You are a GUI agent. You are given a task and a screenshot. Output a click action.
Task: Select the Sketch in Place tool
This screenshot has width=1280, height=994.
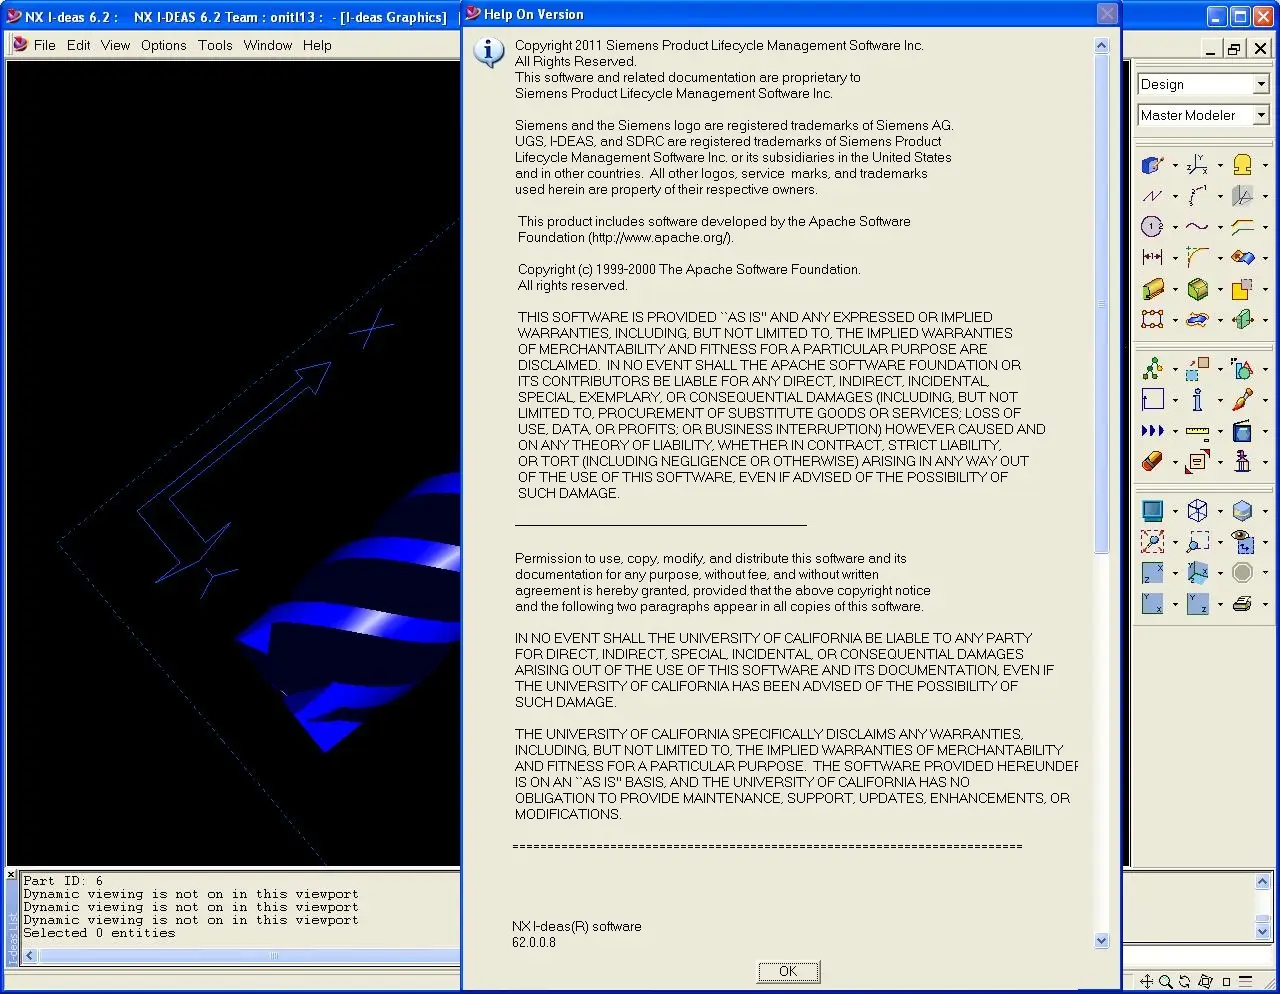(1153, 165)
